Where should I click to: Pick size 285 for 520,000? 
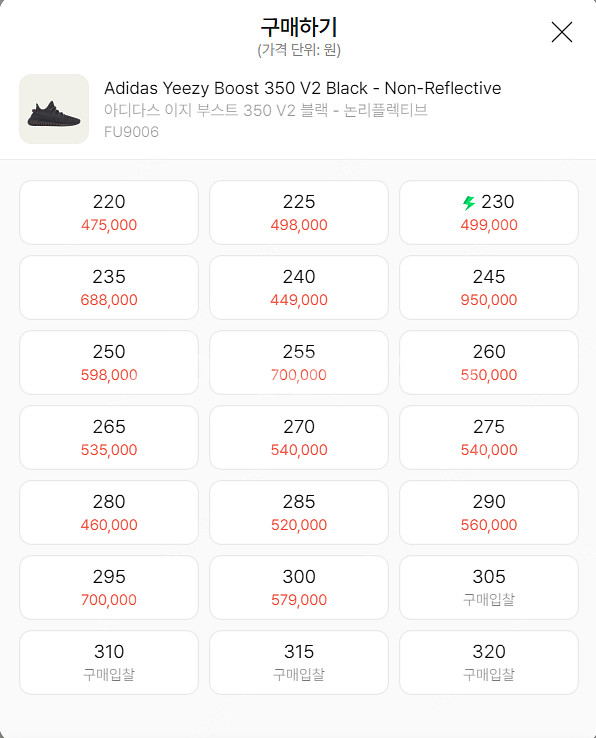299,513
